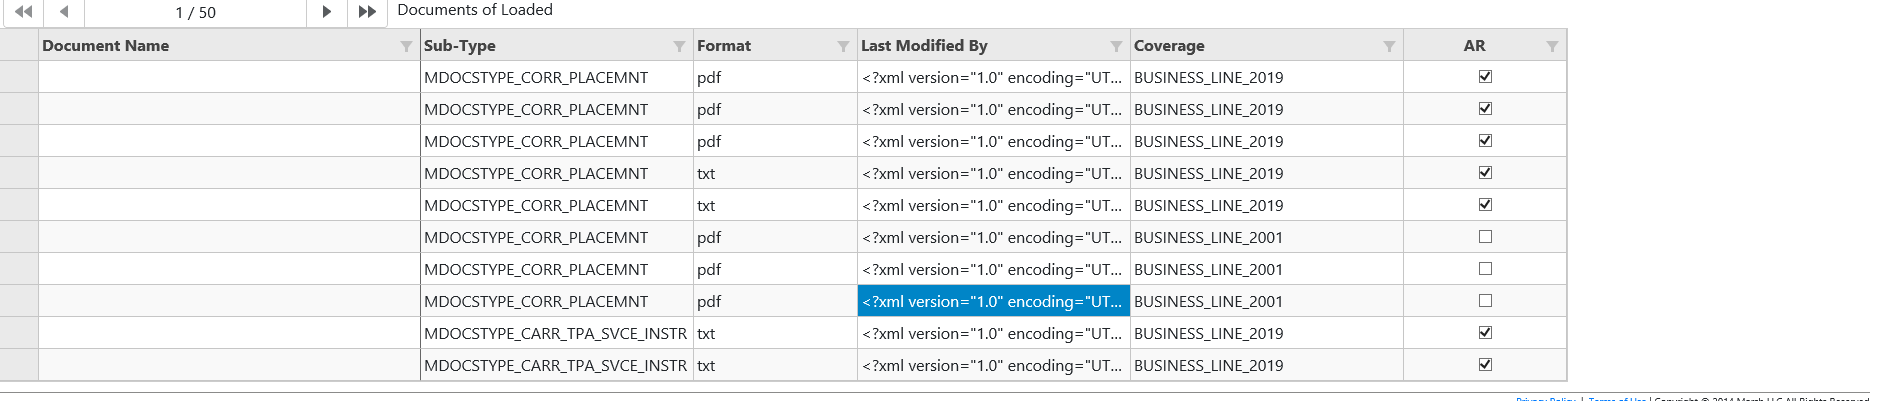This screenshot has height=401, width=1897.
Task: Open filter for Last Modified By column
Action: pyautogui.click(x=1116, y=46)
